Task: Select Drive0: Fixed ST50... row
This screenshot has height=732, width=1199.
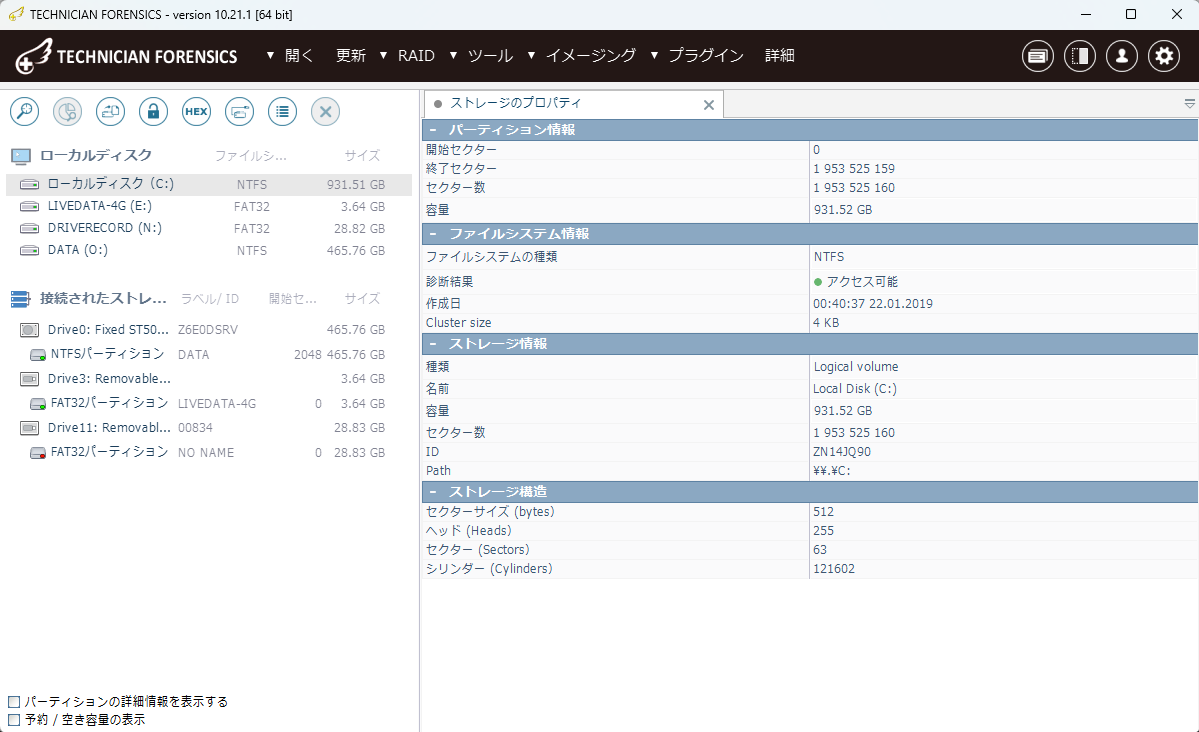Action: 209,330
